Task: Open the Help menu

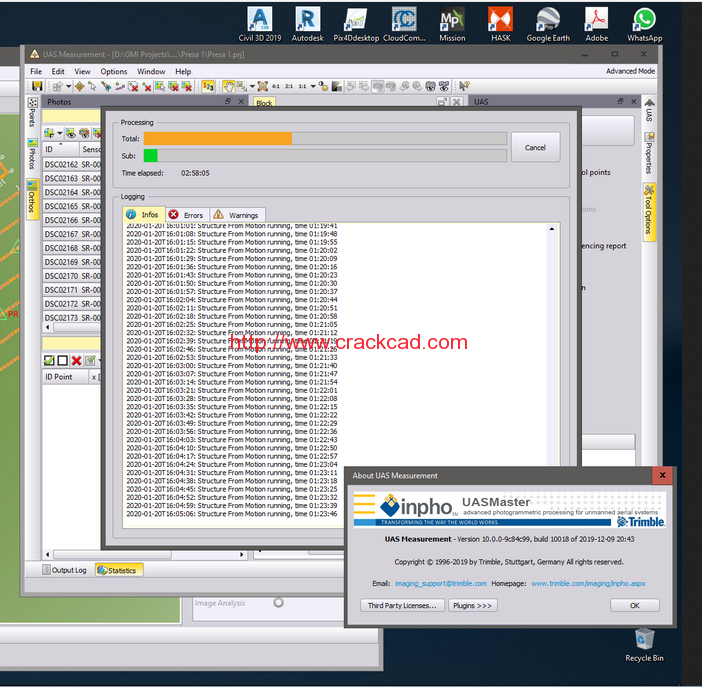Action: [x=183, y=72]
